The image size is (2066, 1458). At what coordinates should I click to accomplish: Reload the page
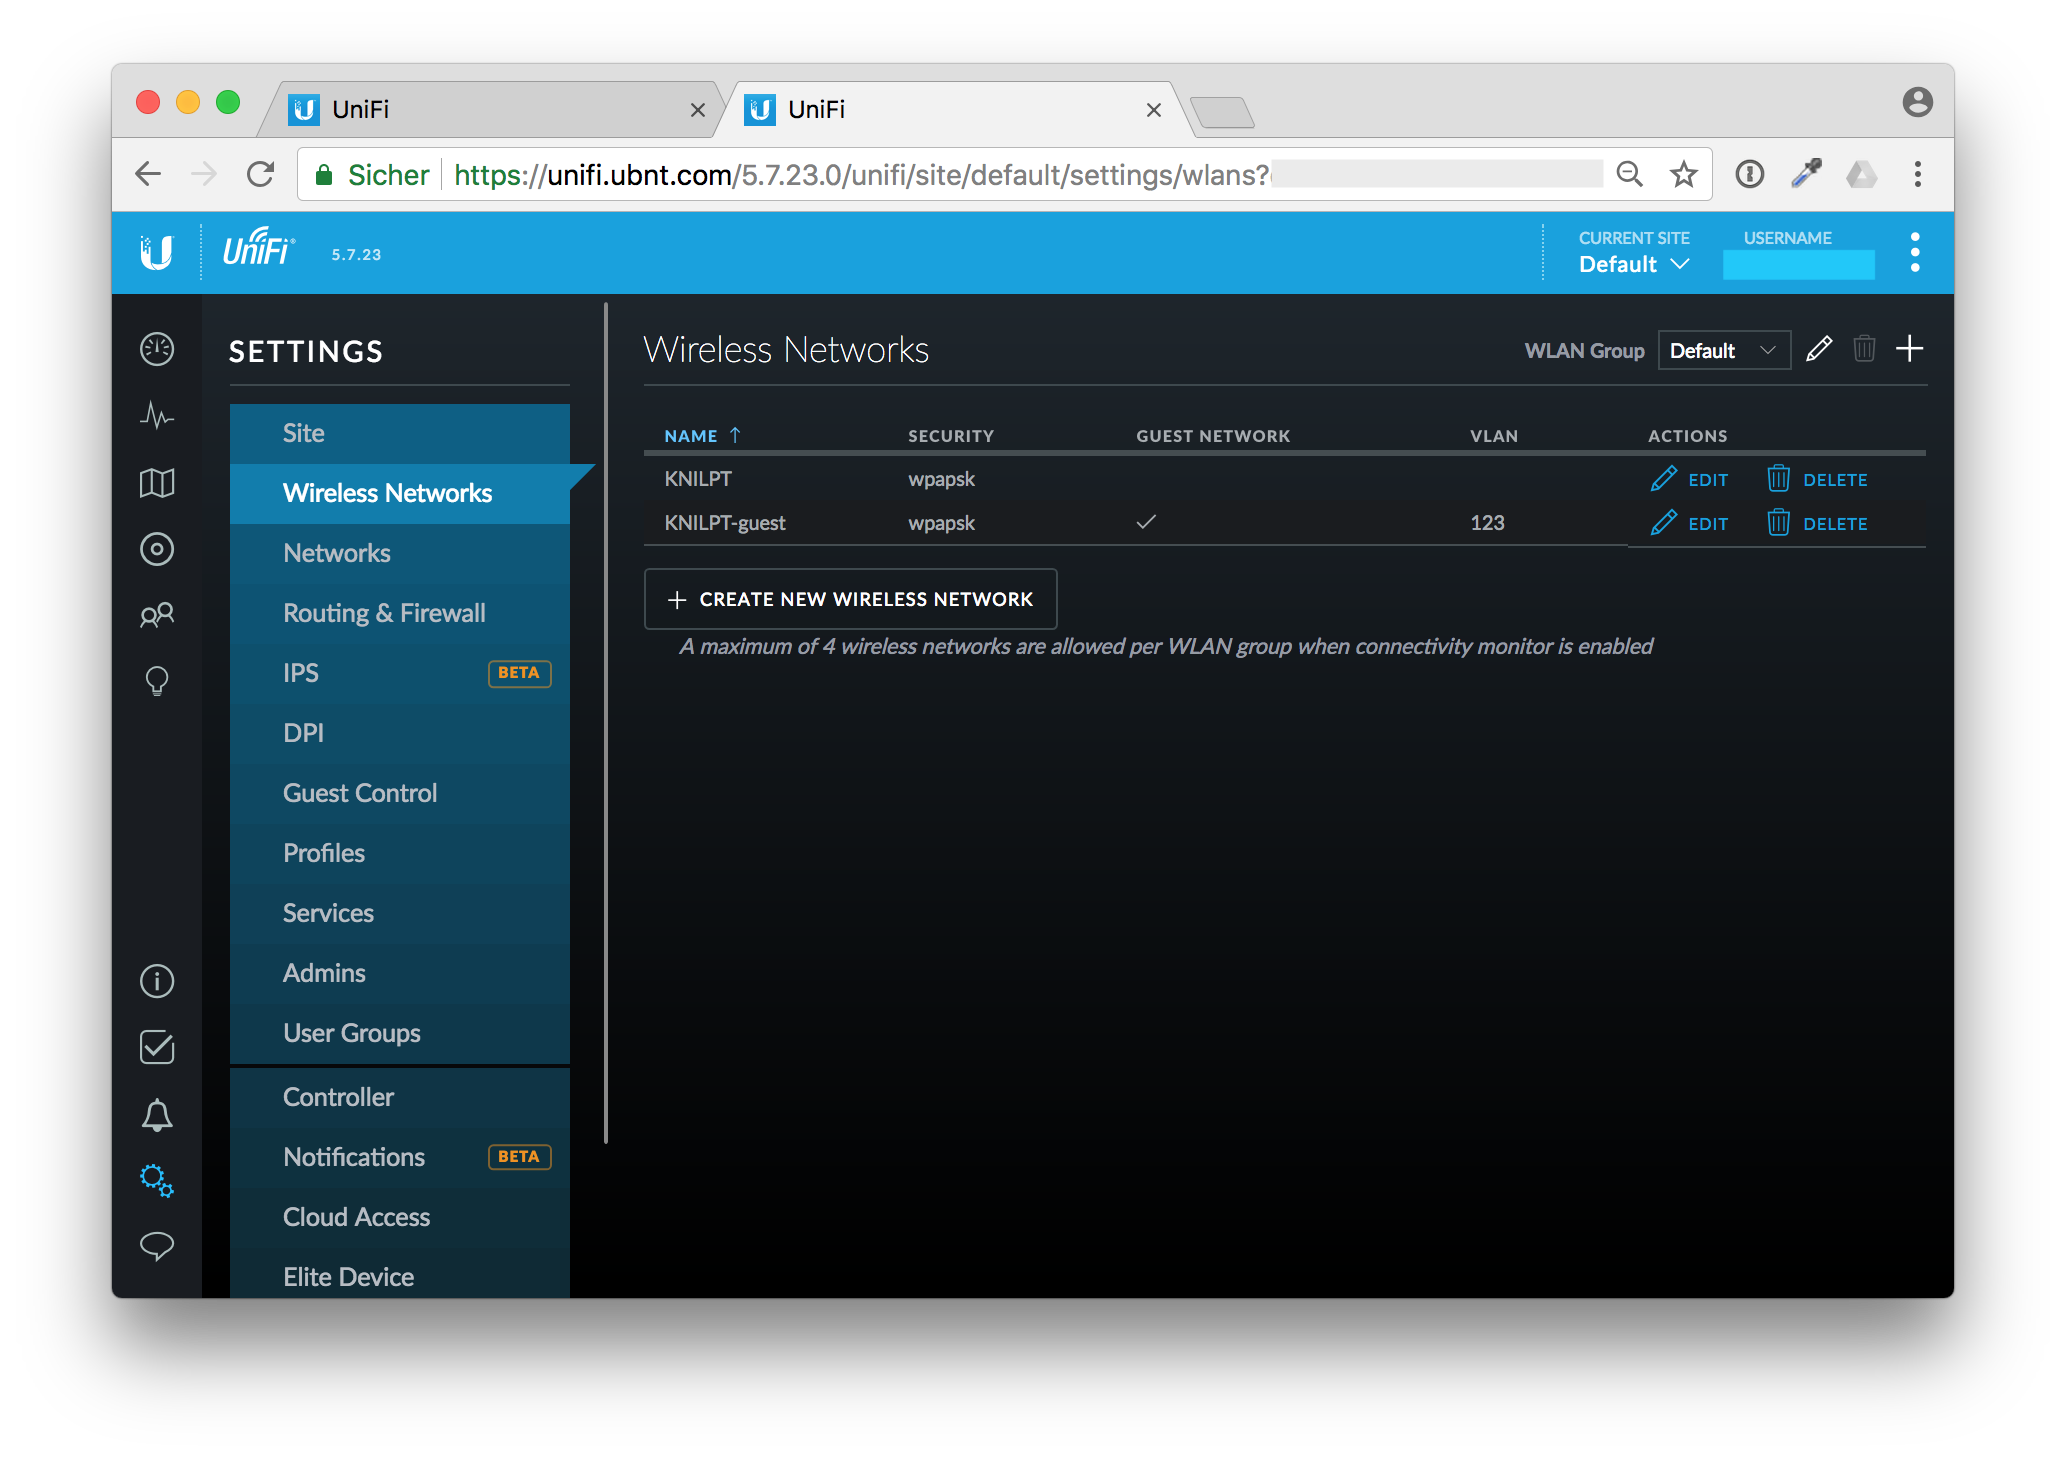(x=261, y=174)
